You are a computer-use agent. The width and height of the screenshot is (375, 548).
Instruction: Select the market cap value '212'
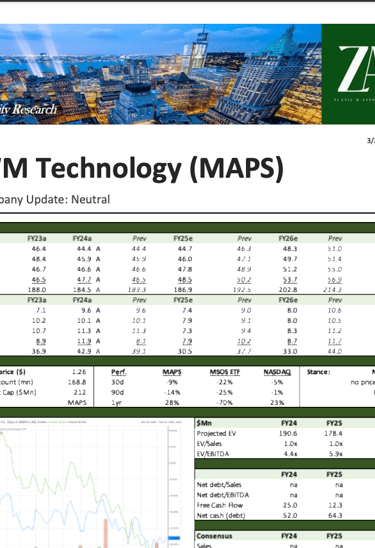(80, 392)
